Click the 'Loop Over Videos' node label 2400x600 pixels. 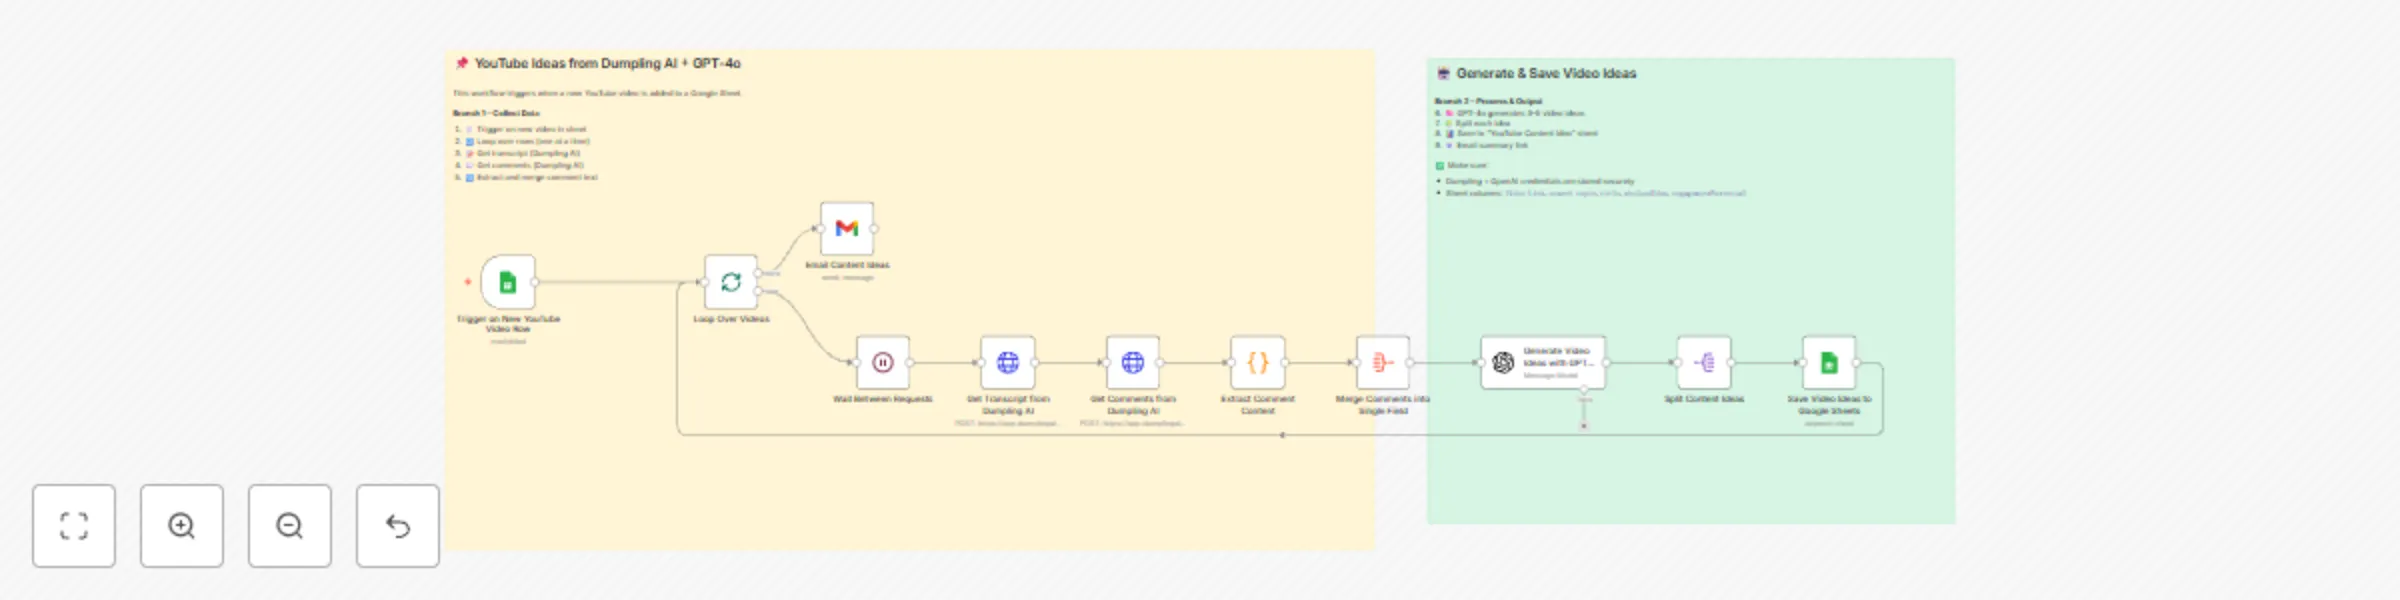732,319
